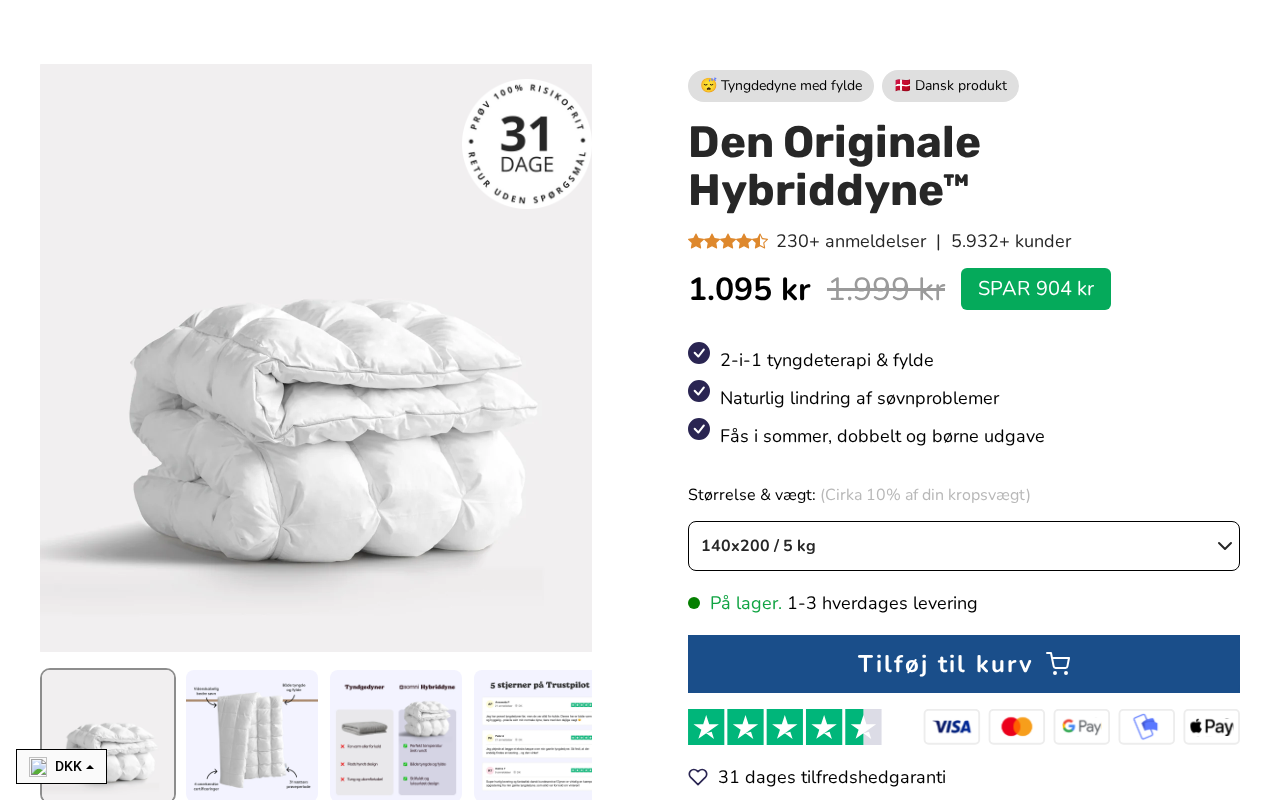This screenshot has height=800, width=1280.
Task: Click the 230+ anmeldelser reviews link
Action: tap(850, 241)
